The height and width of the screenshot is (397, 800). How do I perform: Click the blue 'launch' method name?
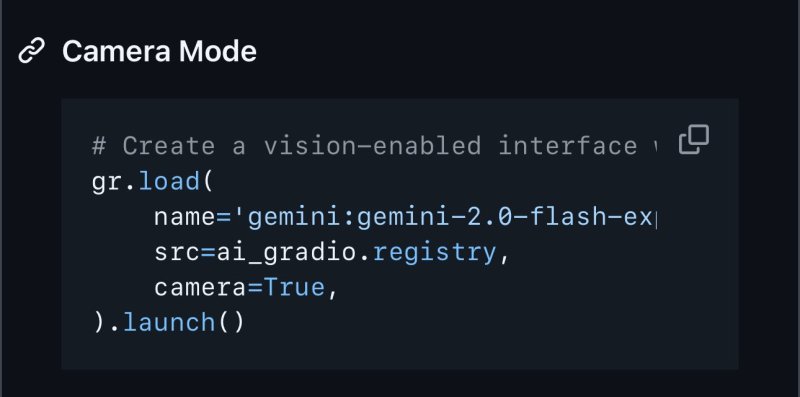coord(169,322)
